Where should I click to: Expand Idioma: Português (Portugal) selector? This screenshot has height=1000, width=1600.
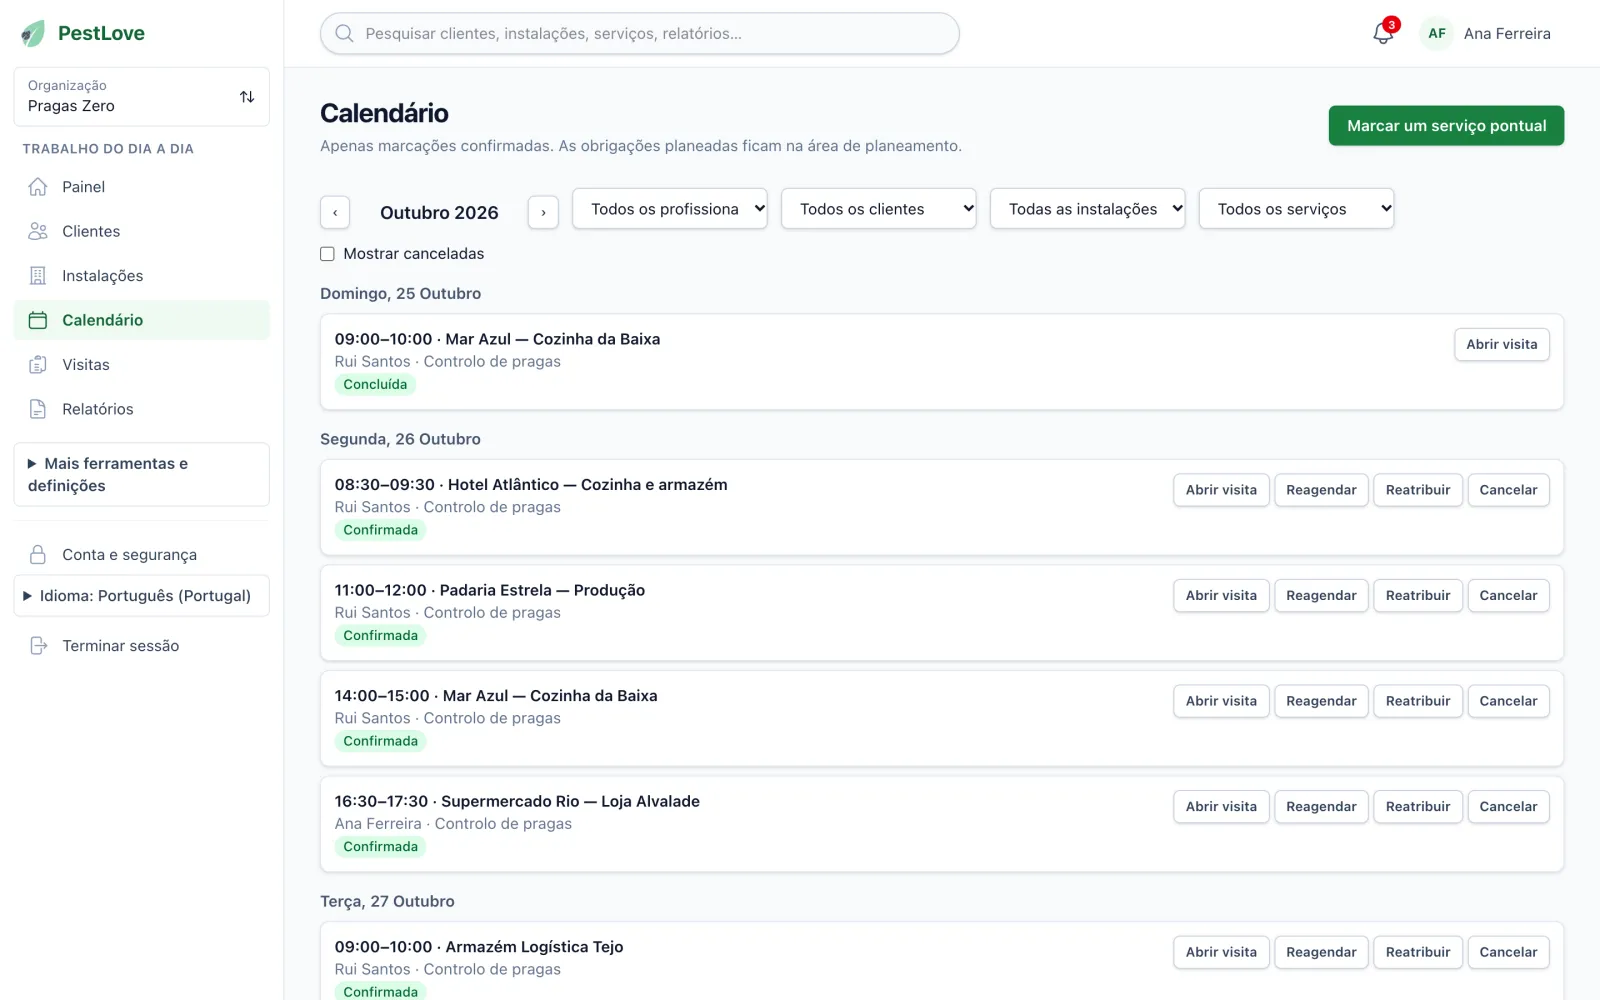142,596
